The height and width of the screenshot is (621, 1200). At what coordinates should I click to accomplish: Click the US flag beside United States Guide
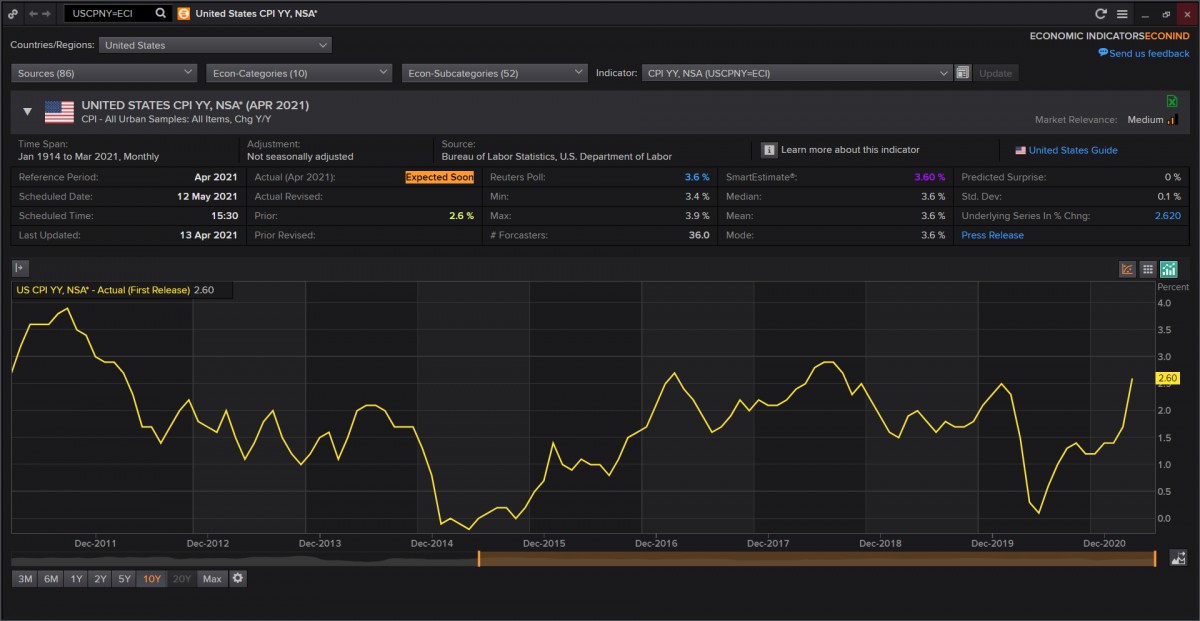click(1020, 150)
